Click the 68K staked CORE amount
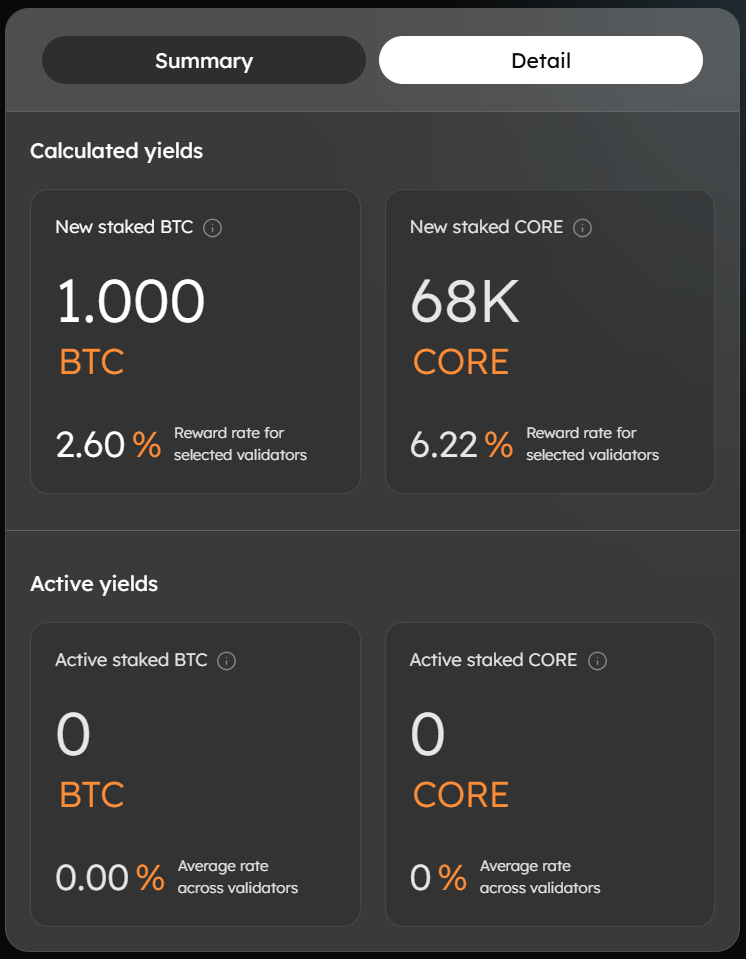This screenshot has width=746, height=959. click(x=465, y=300)
